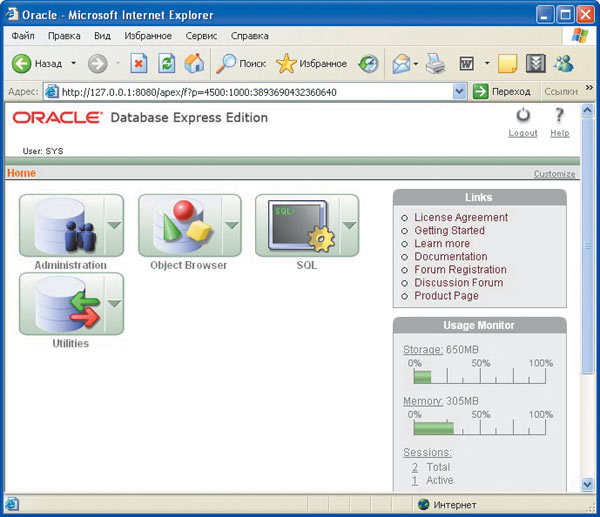Stop page loading with red X icon

coord(139,63)
